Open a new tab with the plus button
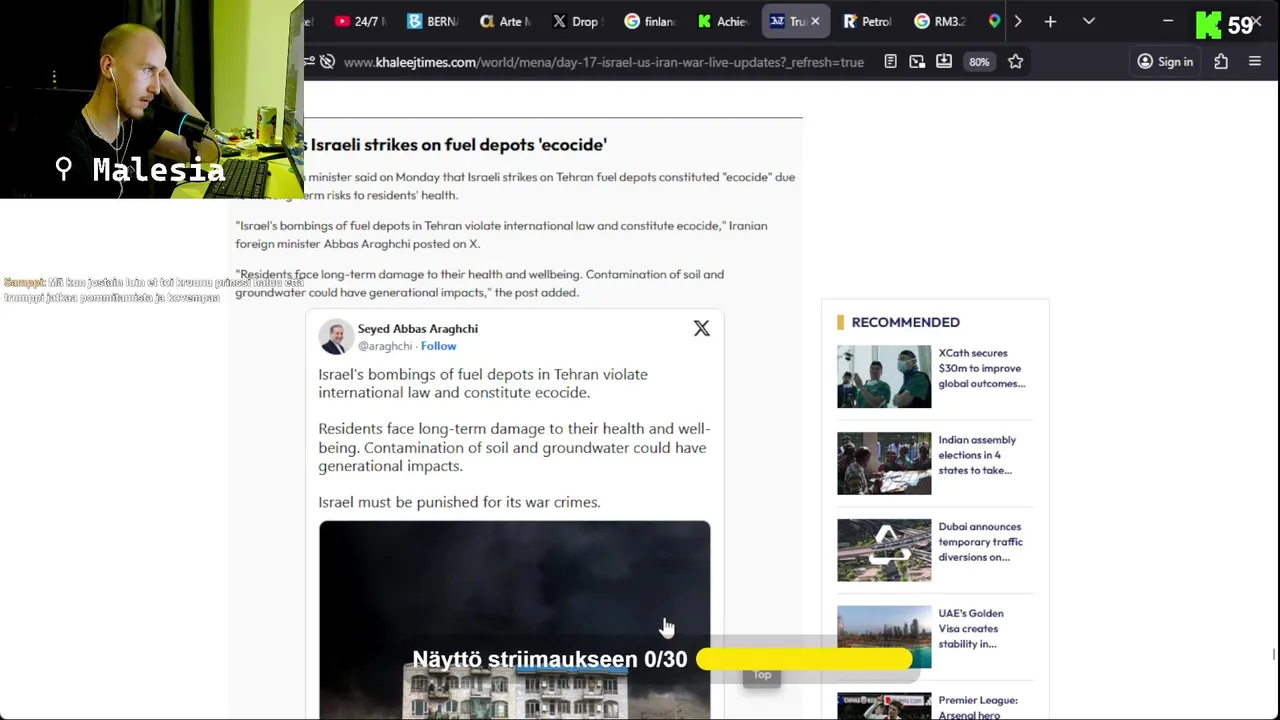Viewport: 1280px width, 720px height. point(1050,21)
